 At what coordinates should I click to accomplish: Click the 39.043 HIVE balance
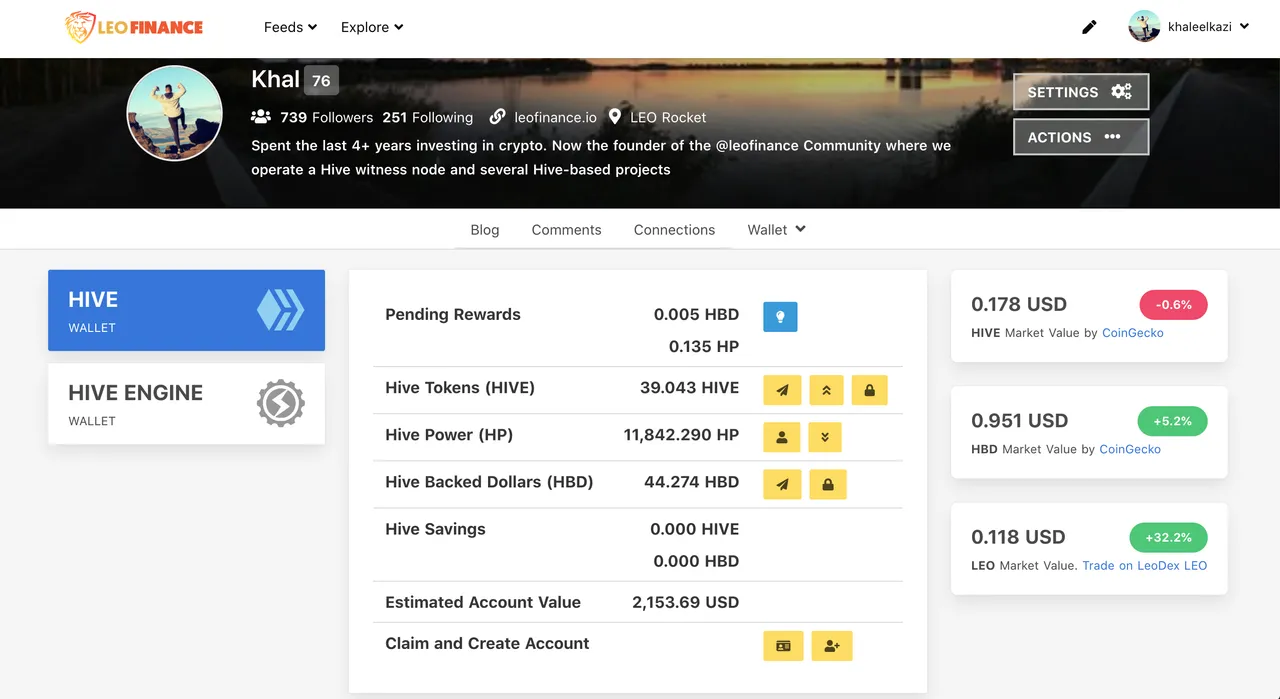tap(690, 388)
